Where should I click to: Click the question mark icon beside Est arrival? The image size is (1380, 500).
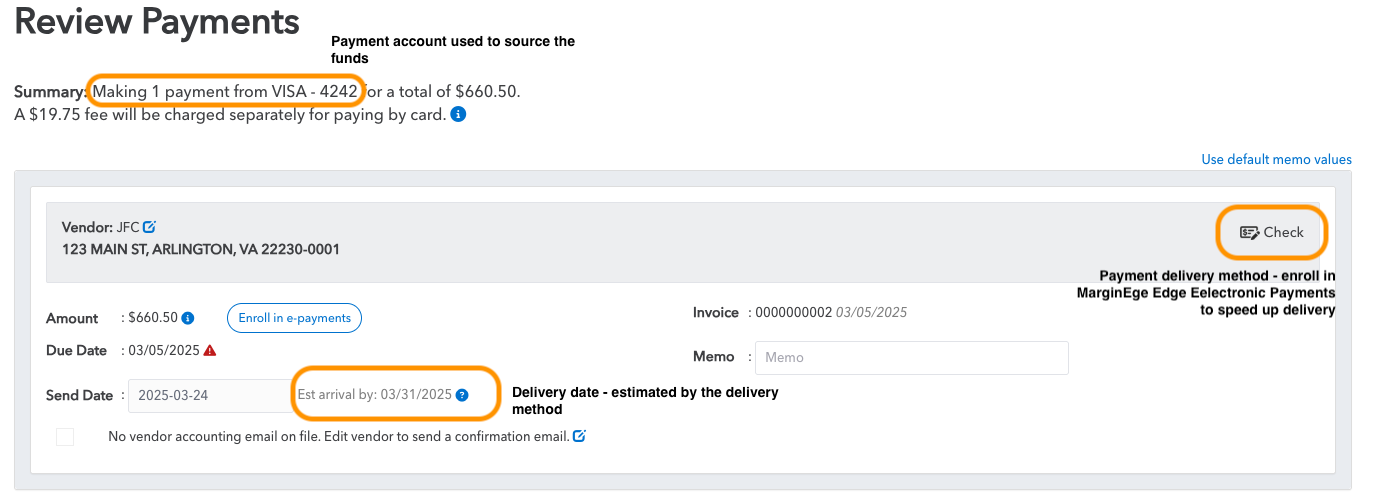click(x=462, y=395)
